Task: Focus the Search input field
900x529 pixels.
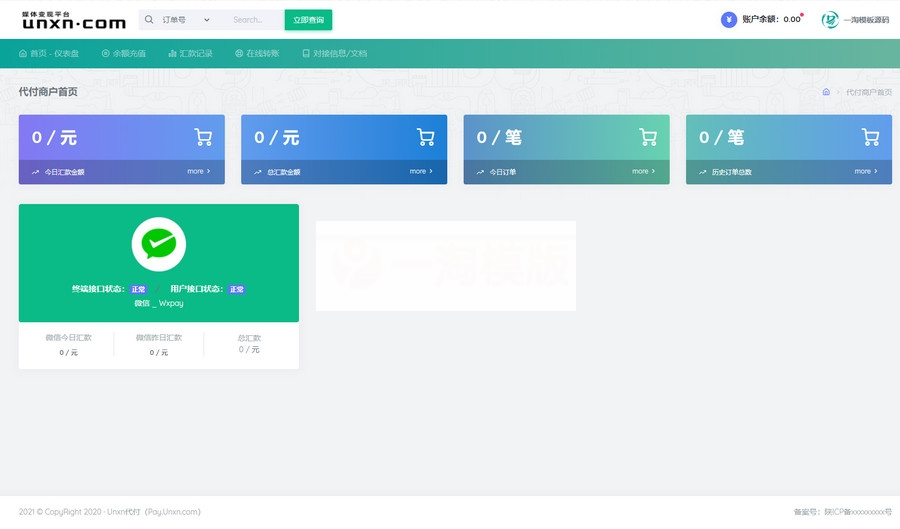Action: (x=254, y=20)
